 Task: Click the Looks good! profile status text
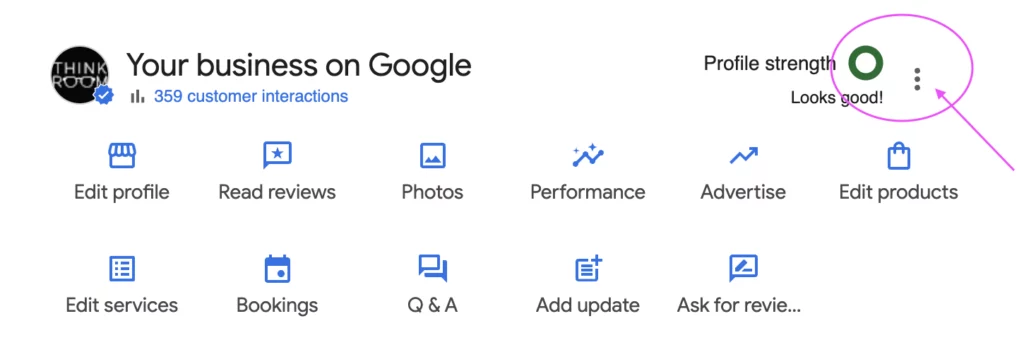(x=837, y=99)
